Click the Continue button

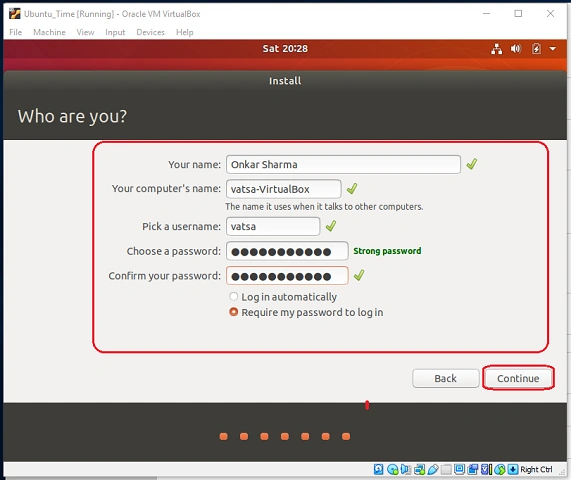518,378
